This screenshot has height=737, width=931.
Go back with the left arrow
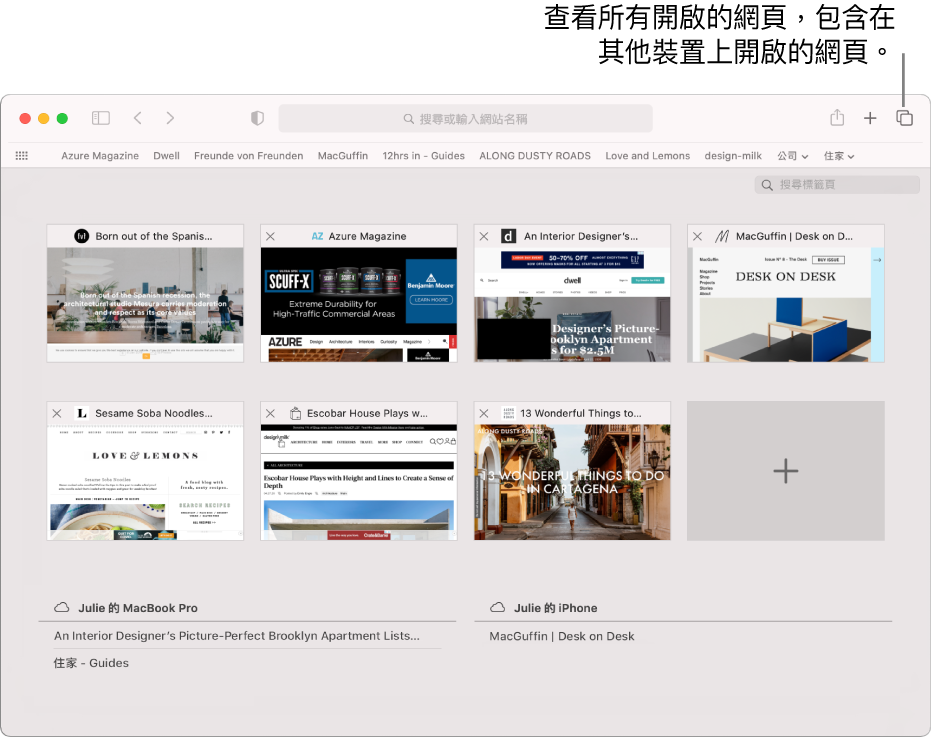click(x=138, y=118)
